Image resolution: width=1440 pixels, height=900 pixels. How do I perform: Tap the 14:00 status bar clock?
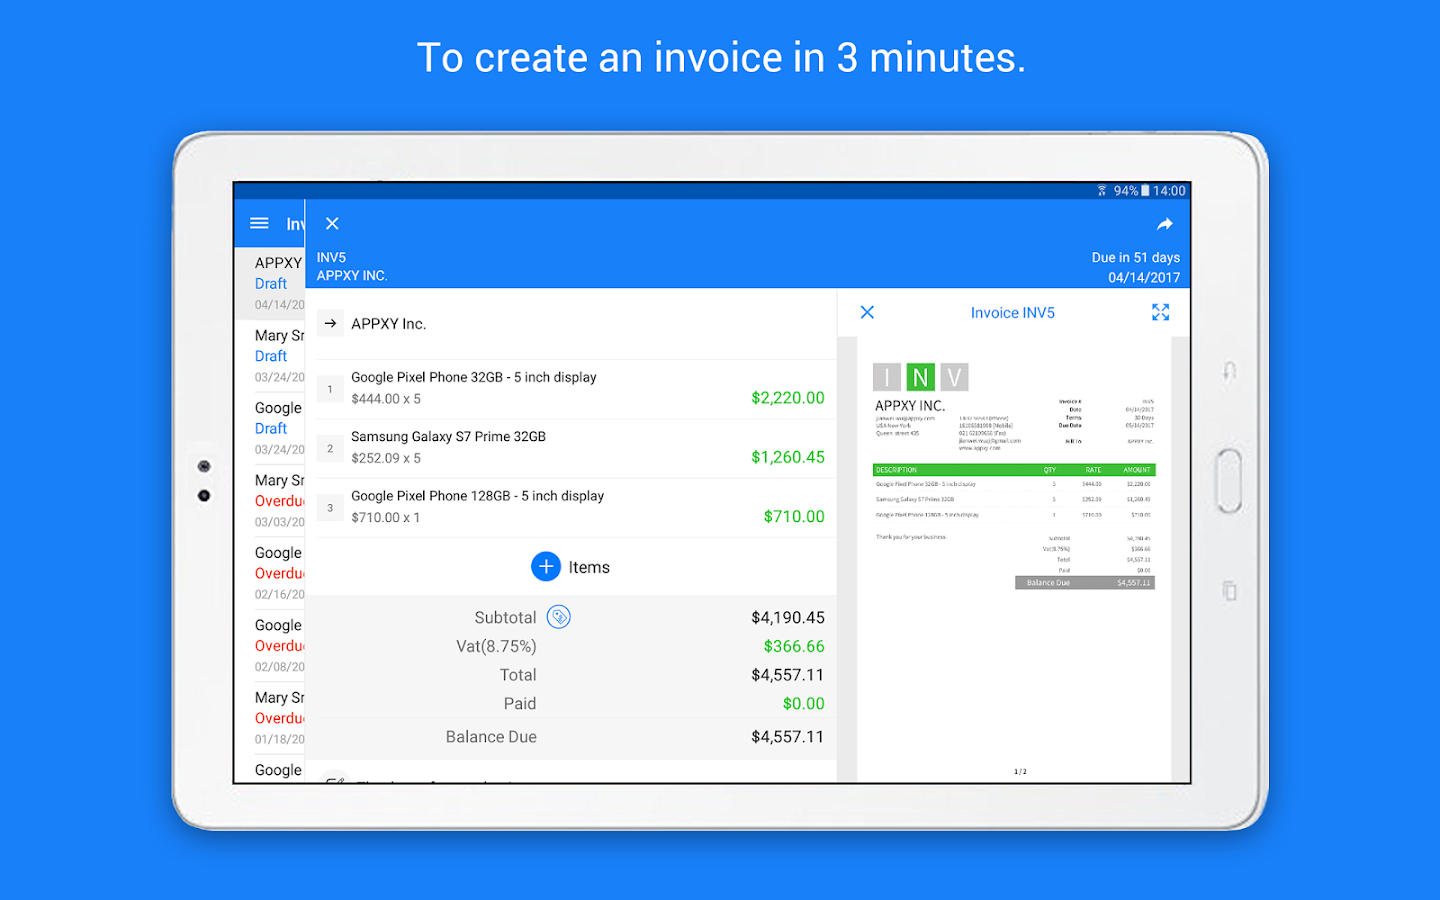tap(1169, 190)
